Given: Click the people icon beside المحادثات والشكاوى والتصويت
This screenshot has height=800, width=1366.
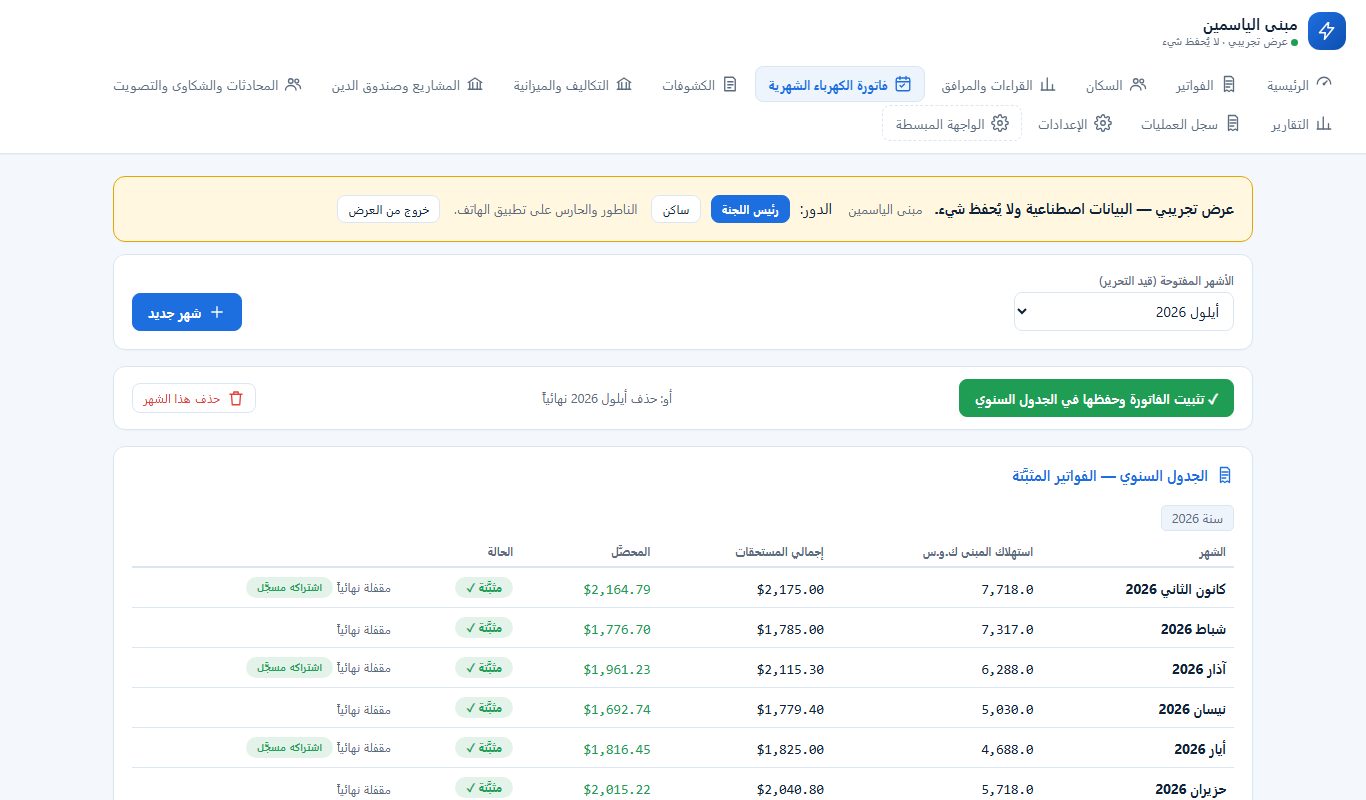Looking at the screenshot, I should point(293,84).
